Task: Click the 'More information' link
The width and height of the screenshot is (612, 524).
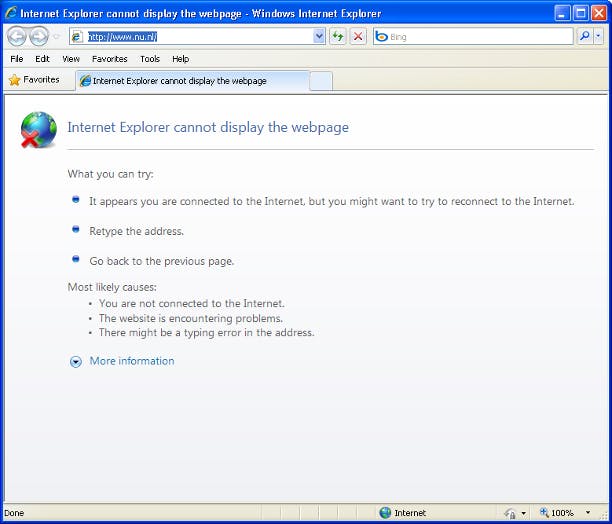Action: (x=132, y=361)
